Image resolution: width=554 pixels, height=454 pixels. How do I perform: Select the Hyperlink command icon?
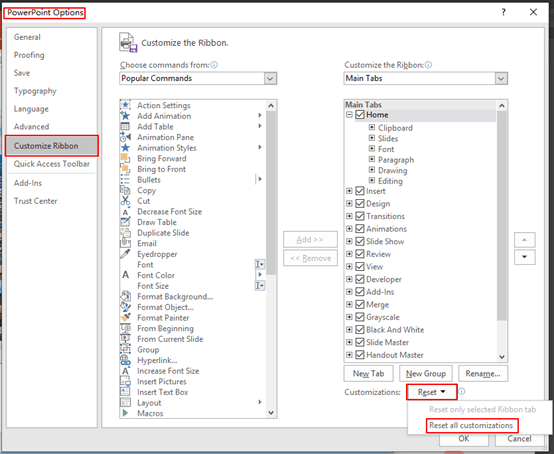[125, 360]
